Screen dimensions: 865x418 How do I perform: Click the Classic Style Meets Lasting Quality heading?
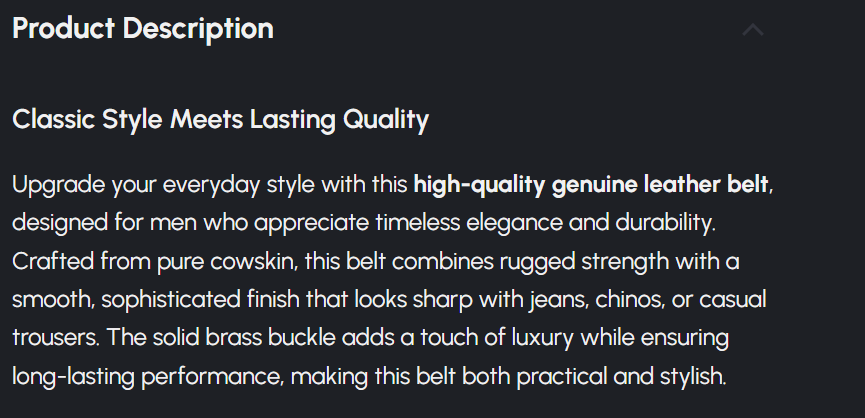(x=220, y=120)
